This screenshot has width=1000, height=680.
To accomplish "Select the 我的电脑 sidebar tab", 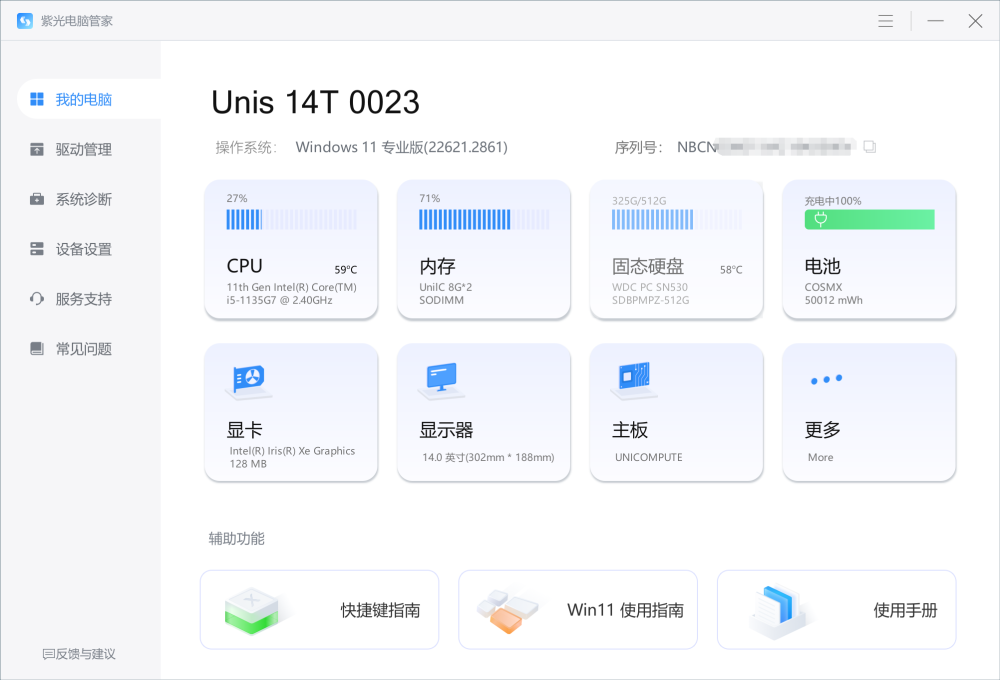I will pos(89,99).
